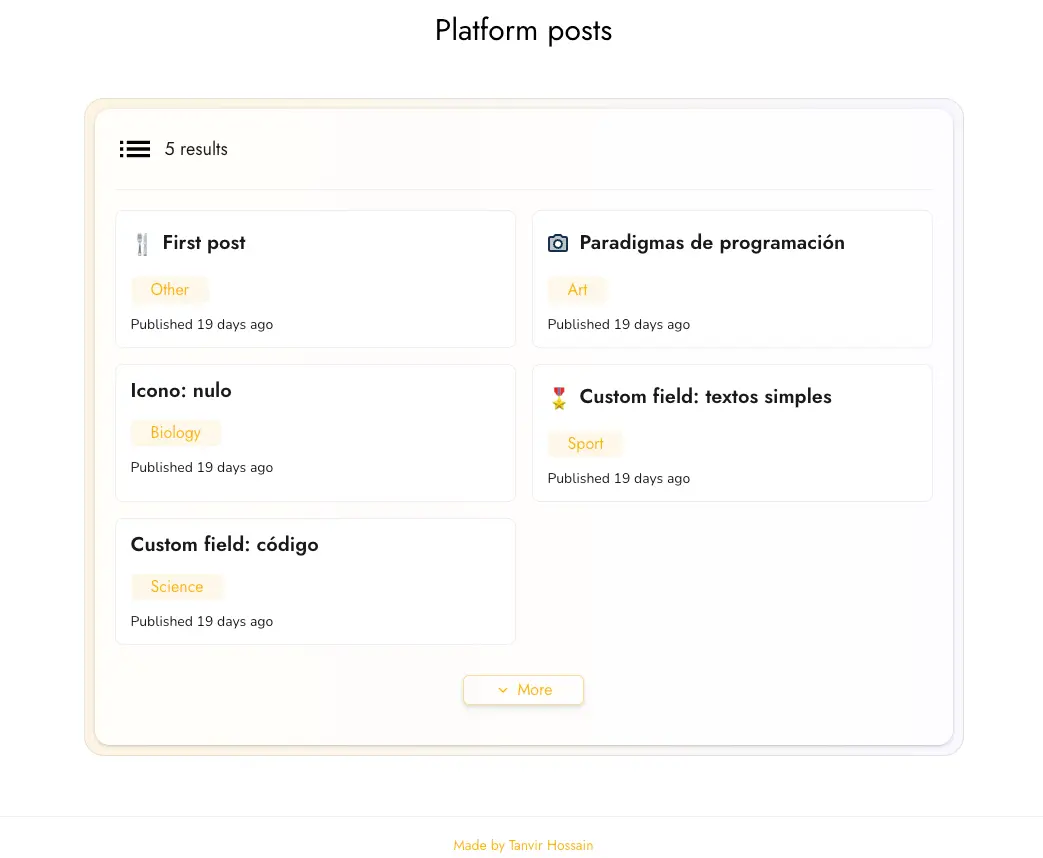The width and height of the screenshot is (1043, 858).
Task: Open the Icono: nulo post
Action: (181, 391)
